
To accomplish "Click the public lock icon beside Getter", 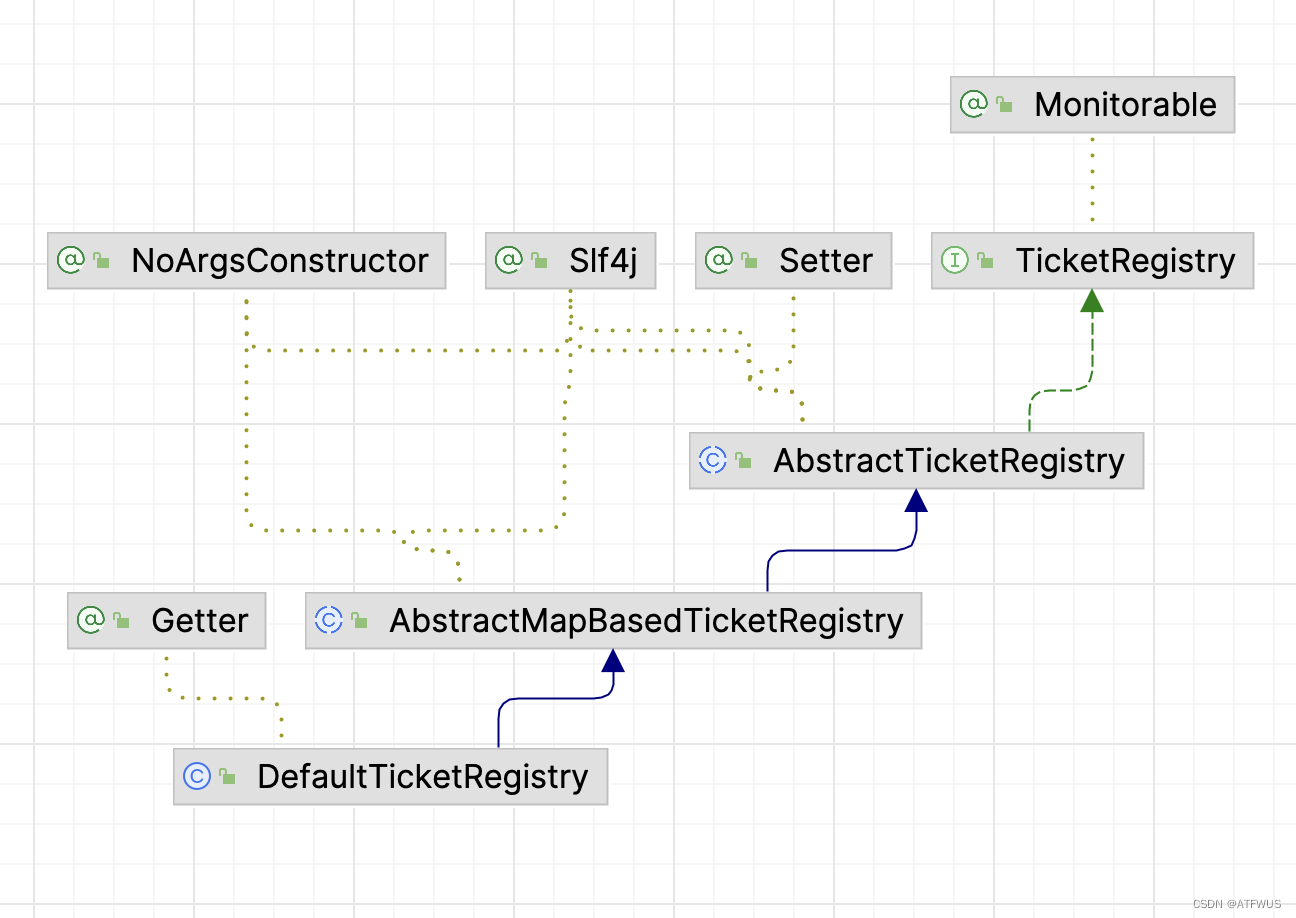I will coord(122,621).
